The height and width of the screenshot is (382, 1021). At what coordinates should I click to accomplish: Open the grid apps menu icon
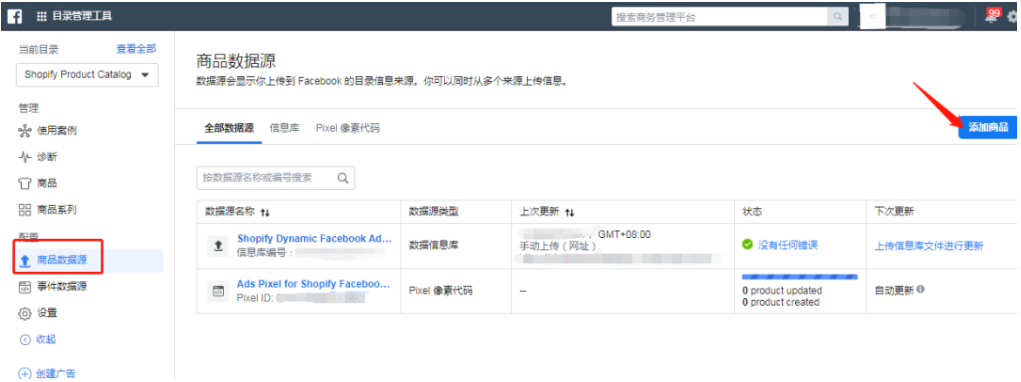point(42,16)
